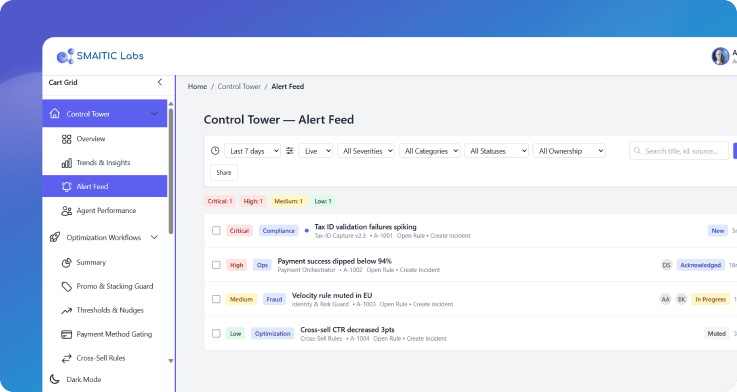This screenshot has height=392, width=737.
Task: Create Incident link on Cross-sell CTR alert
Action: [x=427, y=339]
